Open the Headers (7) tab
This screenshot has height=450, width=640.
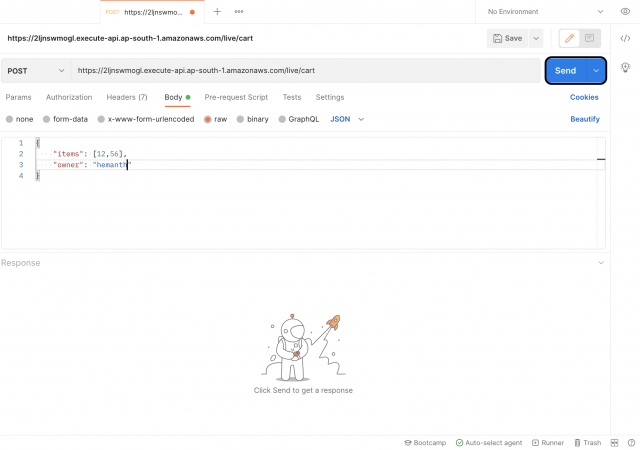pyautogui.click(x=127, y=97)
